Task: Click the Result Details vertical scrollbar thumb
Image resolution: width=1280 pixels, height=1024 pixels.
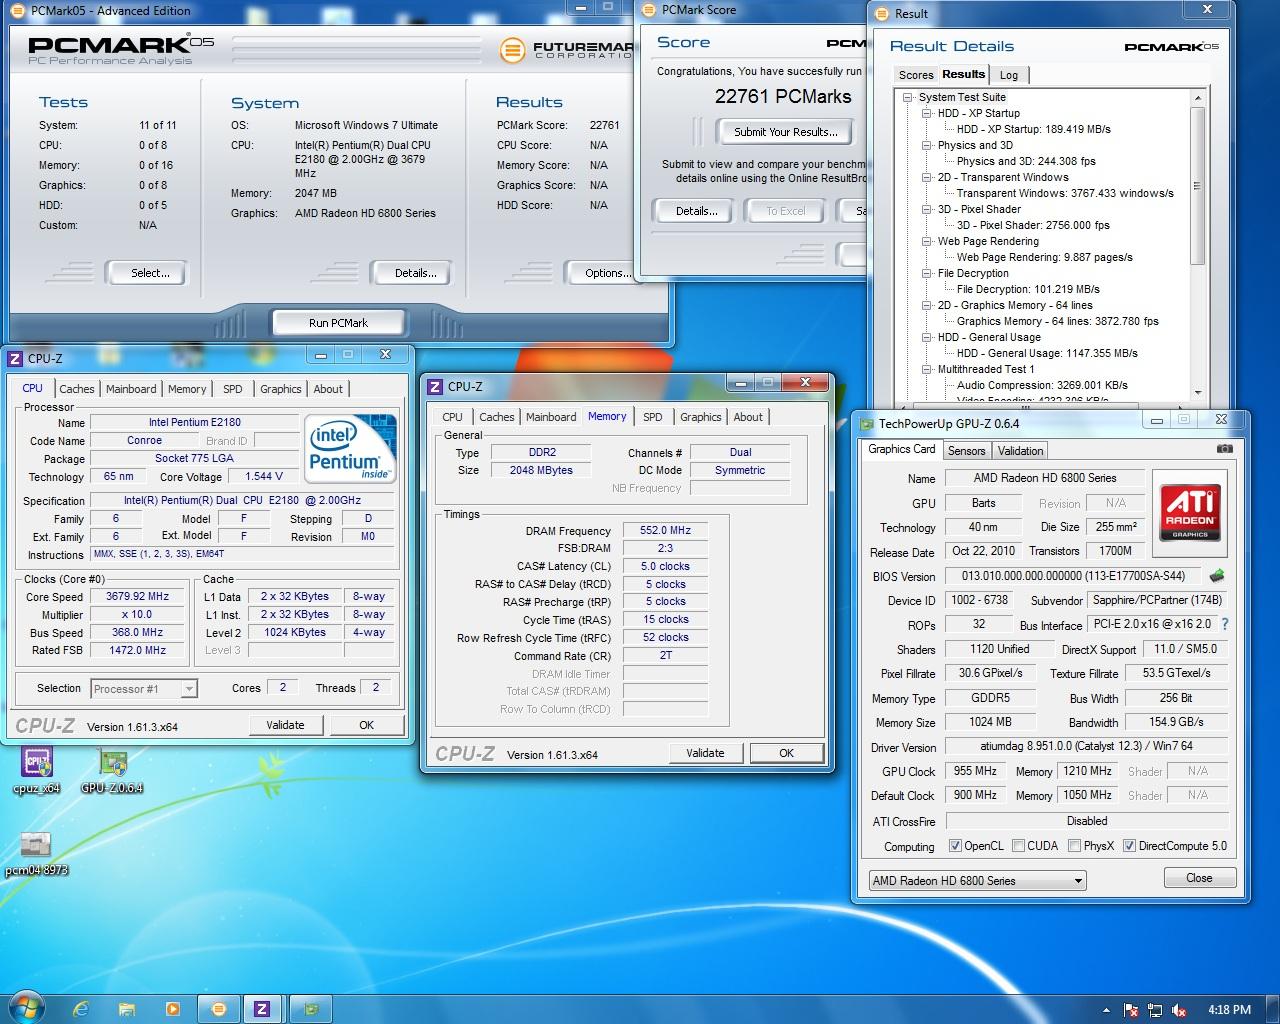Action: point(1198,185)
